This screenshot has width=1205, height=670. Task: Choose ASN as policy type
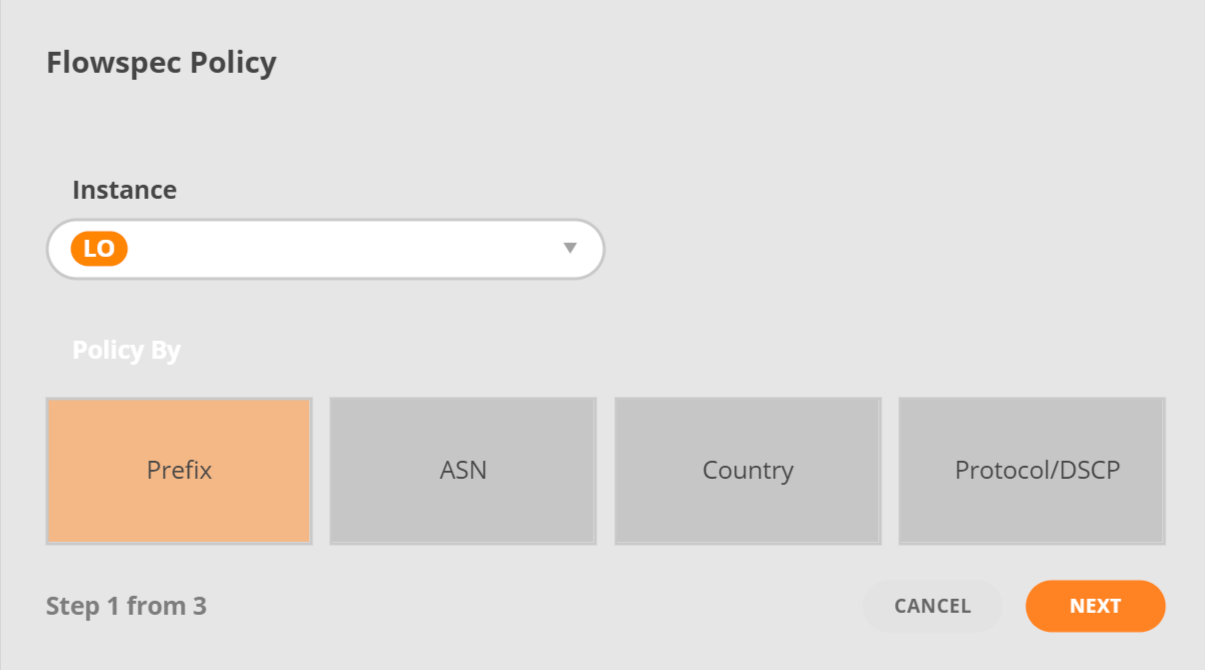tap(463, 471)
